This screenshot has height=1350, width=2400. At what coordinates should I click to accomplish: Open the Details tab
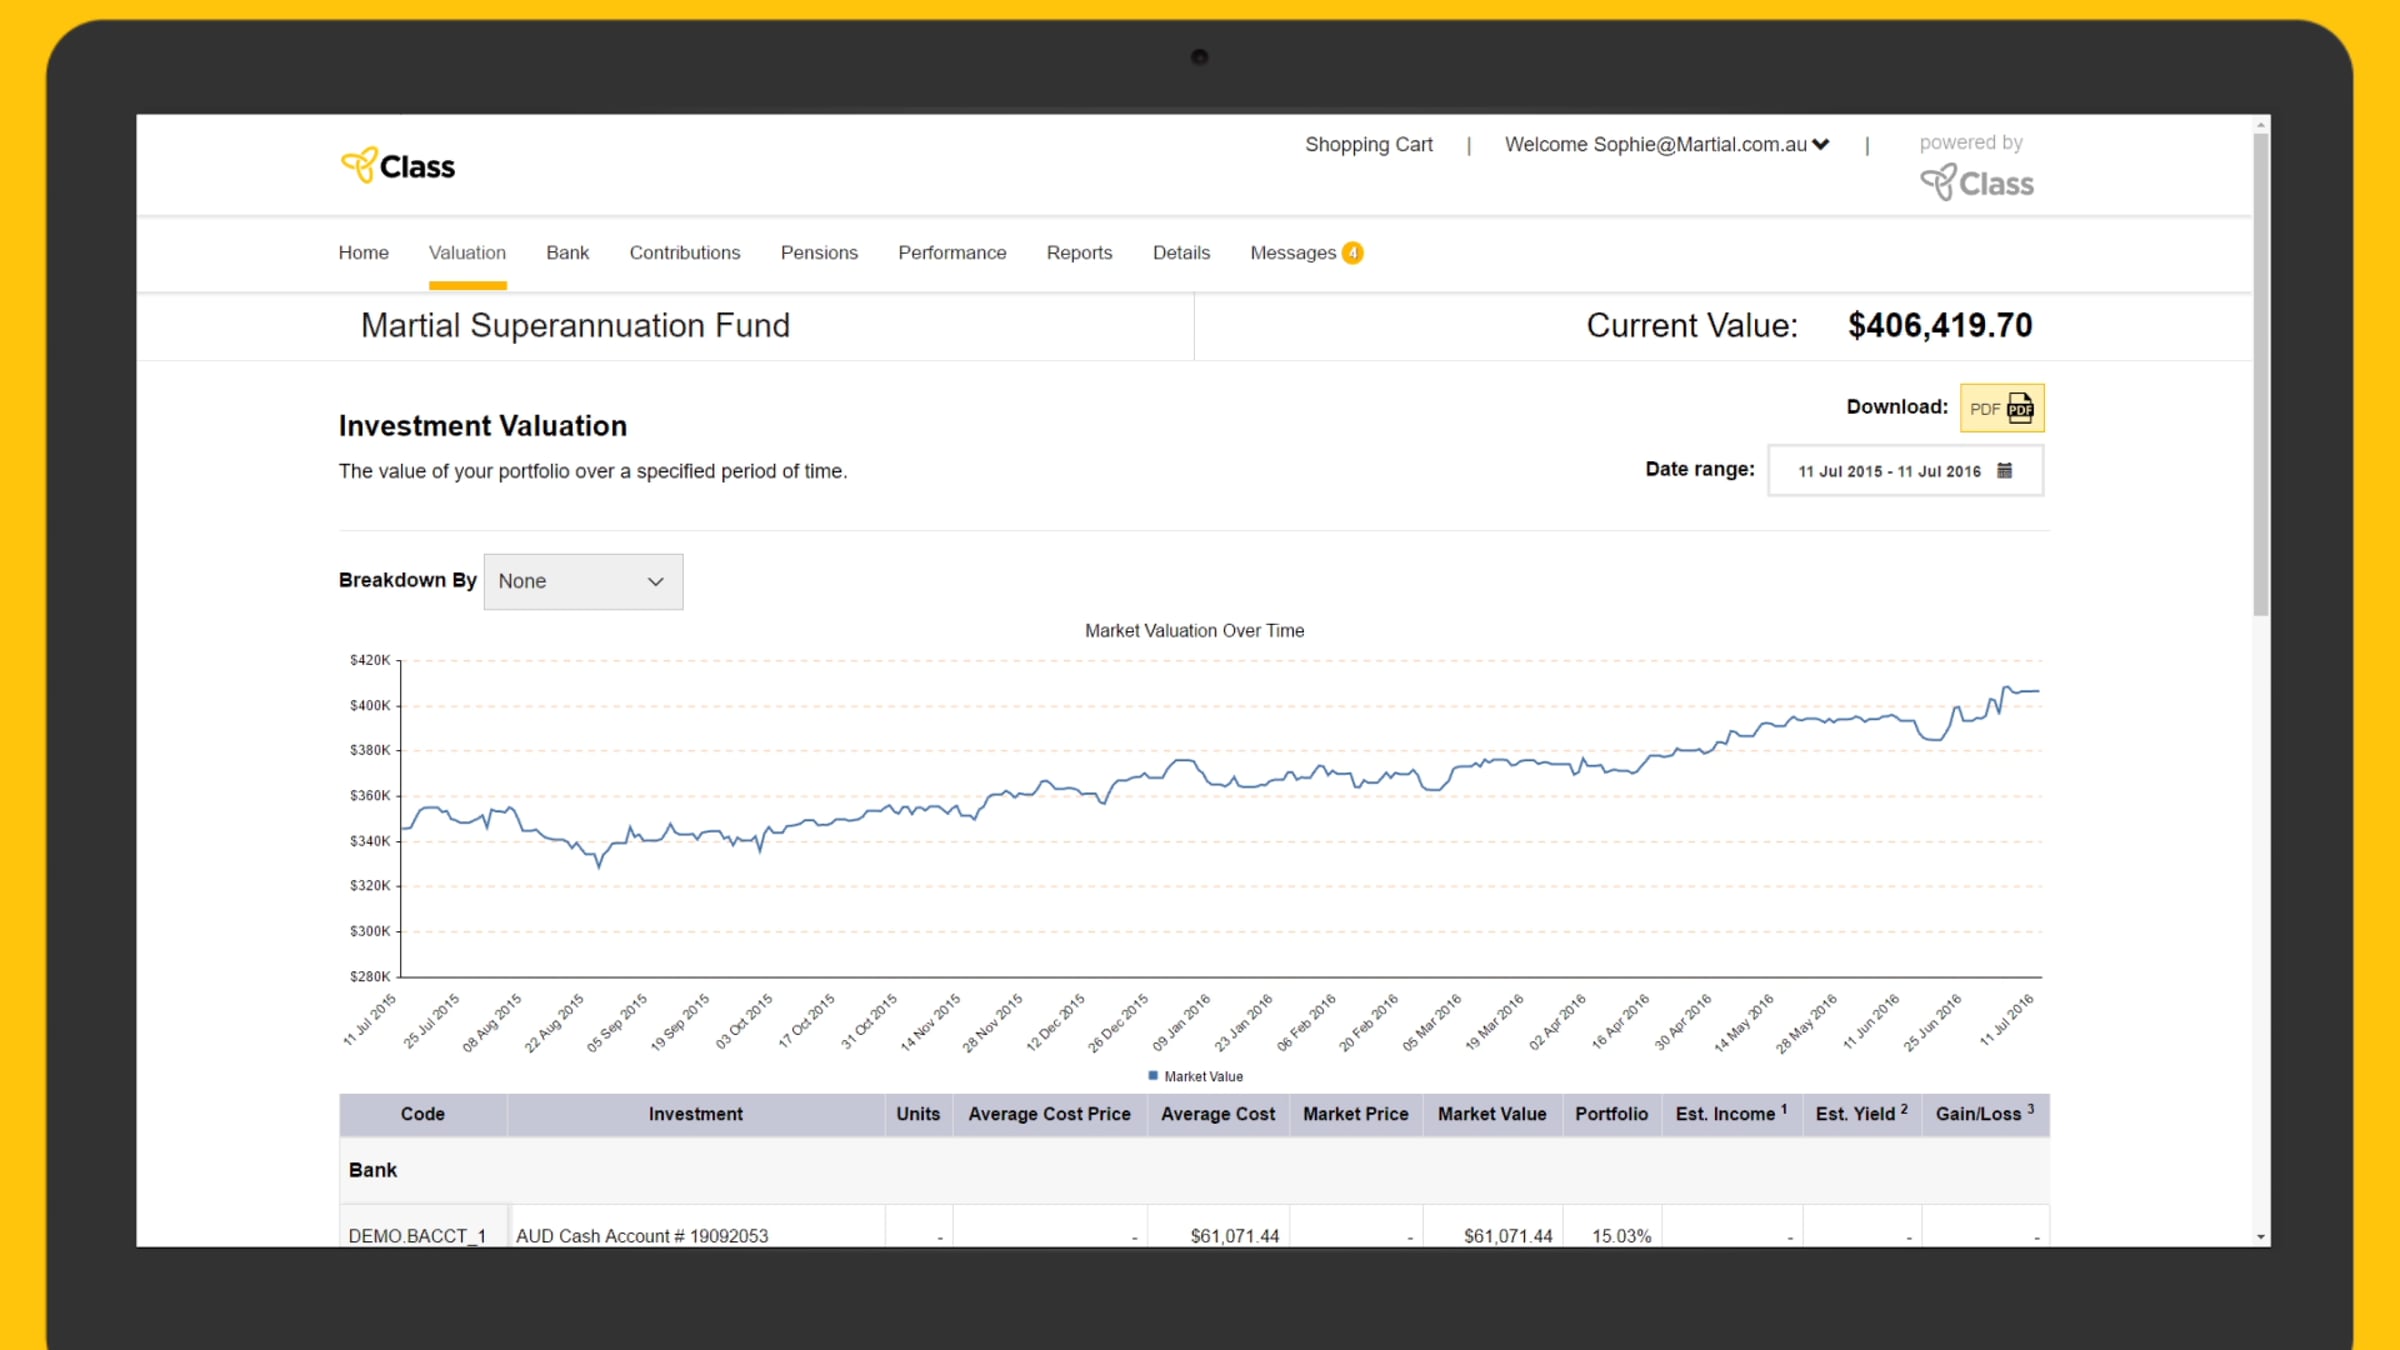pyautogui.click(x=1181, y=253)
